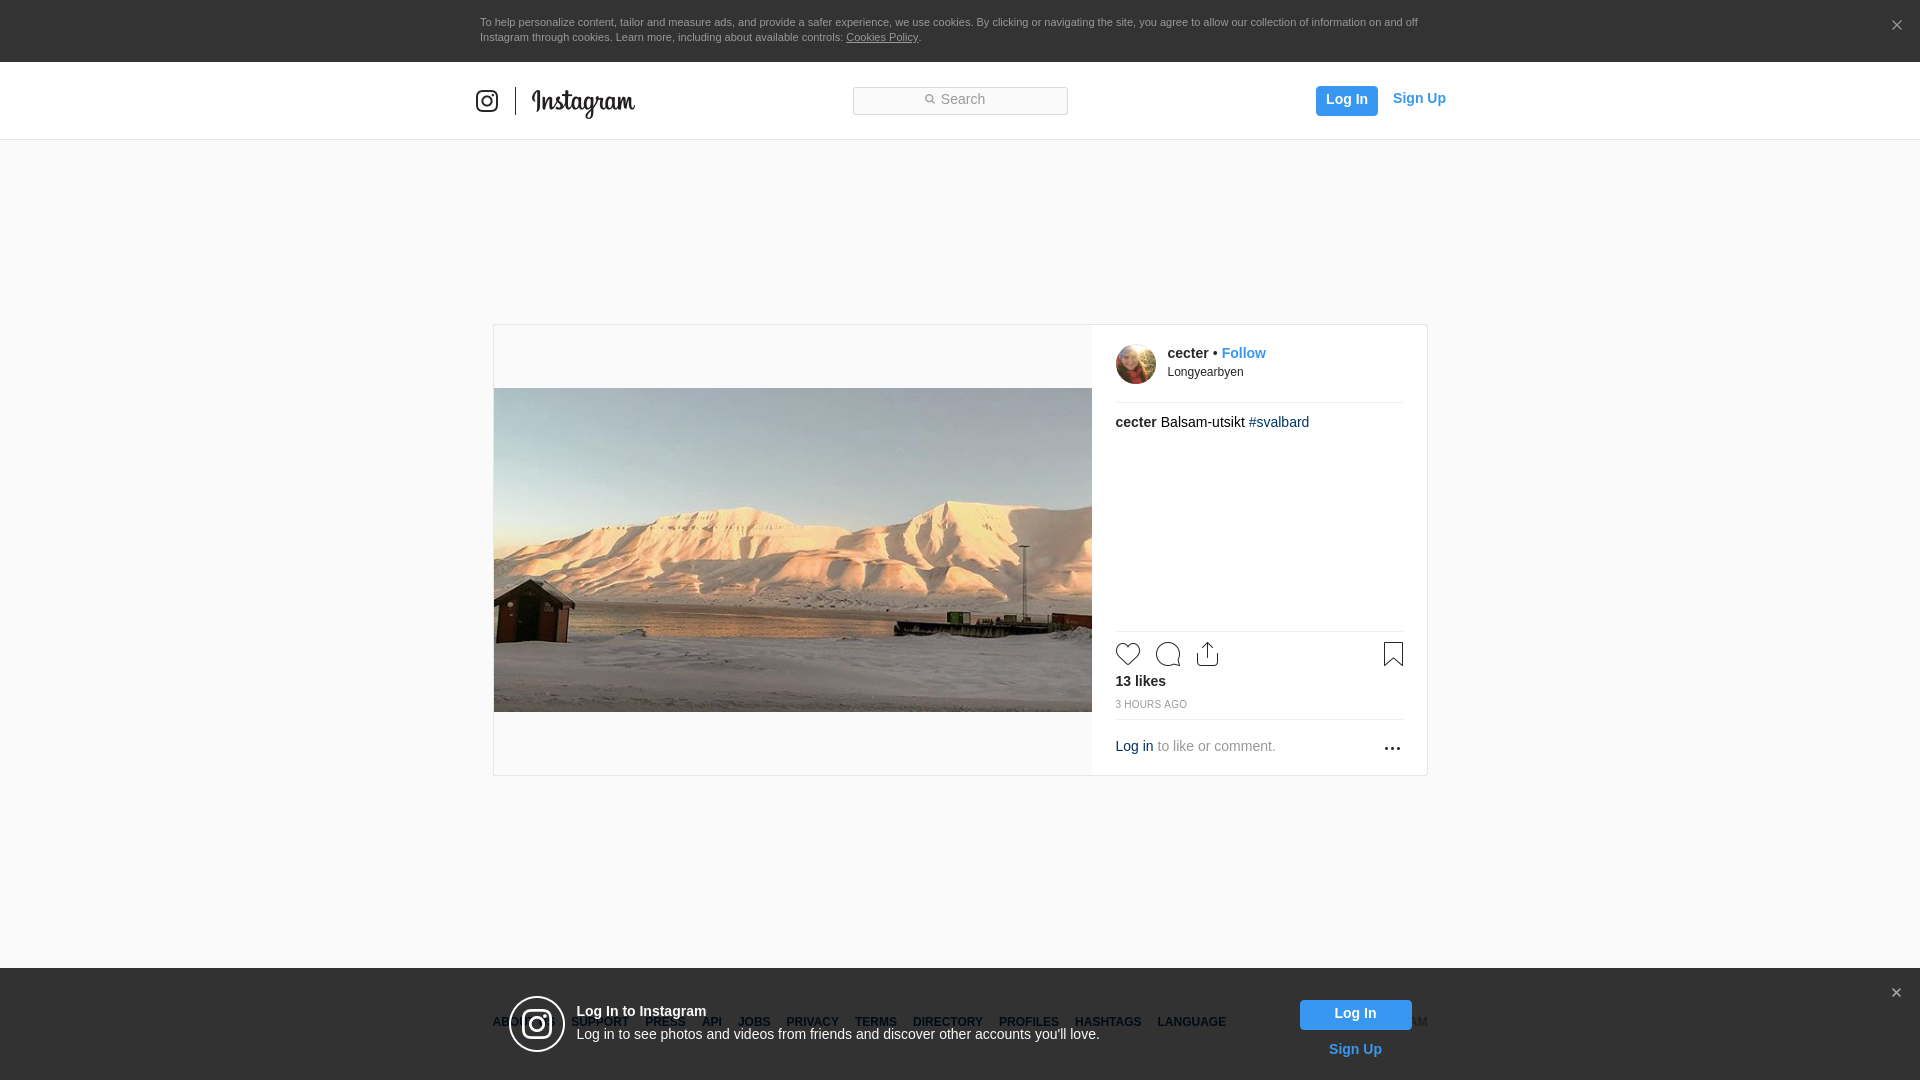1920x1080 pixels.
Task: Open the PRIVACY footer link
Action: pyautogui.click(x=812, y=1022)
